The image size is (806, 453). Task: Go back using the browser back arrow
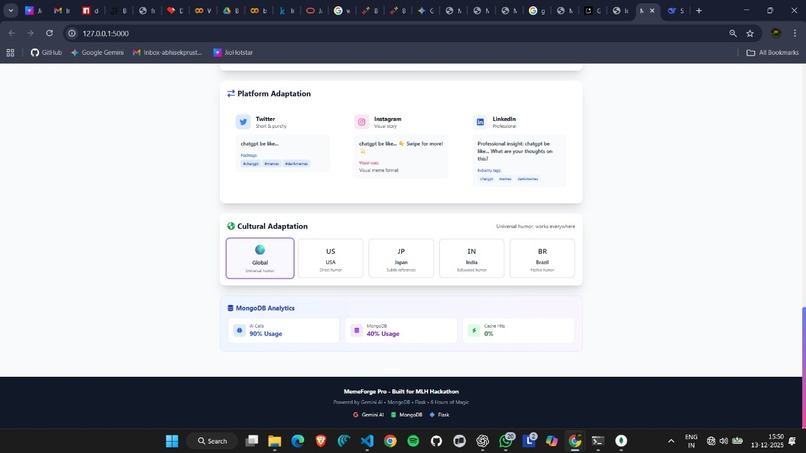(x=12, y=33)
